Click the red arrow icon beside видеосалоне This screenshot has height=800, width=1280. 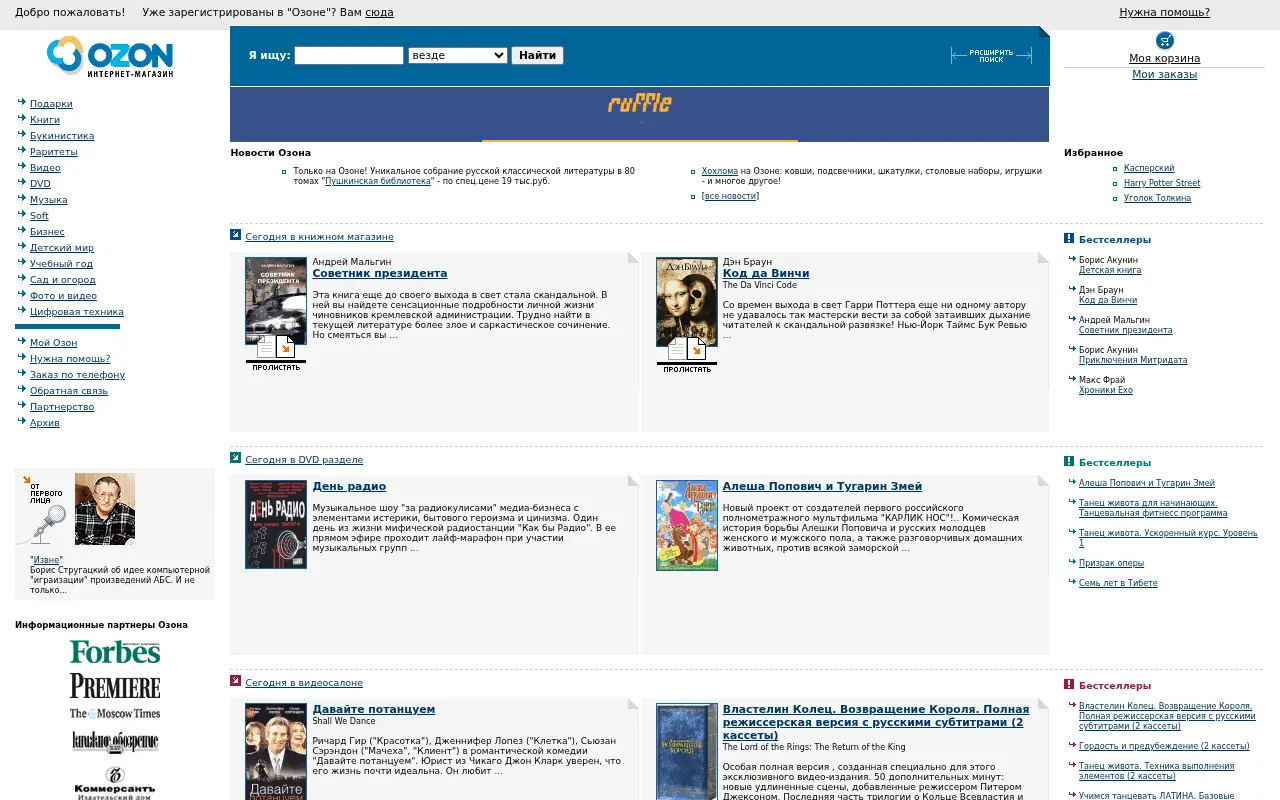tap(236, 681)
